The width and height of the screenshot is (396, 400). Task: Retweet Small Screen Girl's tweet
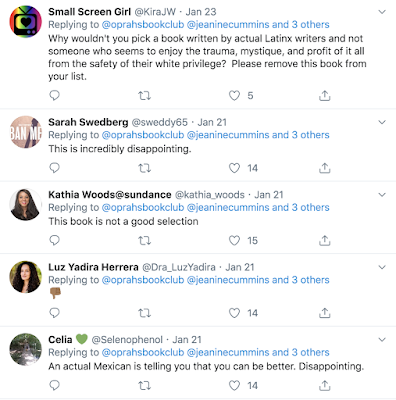pyautogui.click(x=144, y=96)
